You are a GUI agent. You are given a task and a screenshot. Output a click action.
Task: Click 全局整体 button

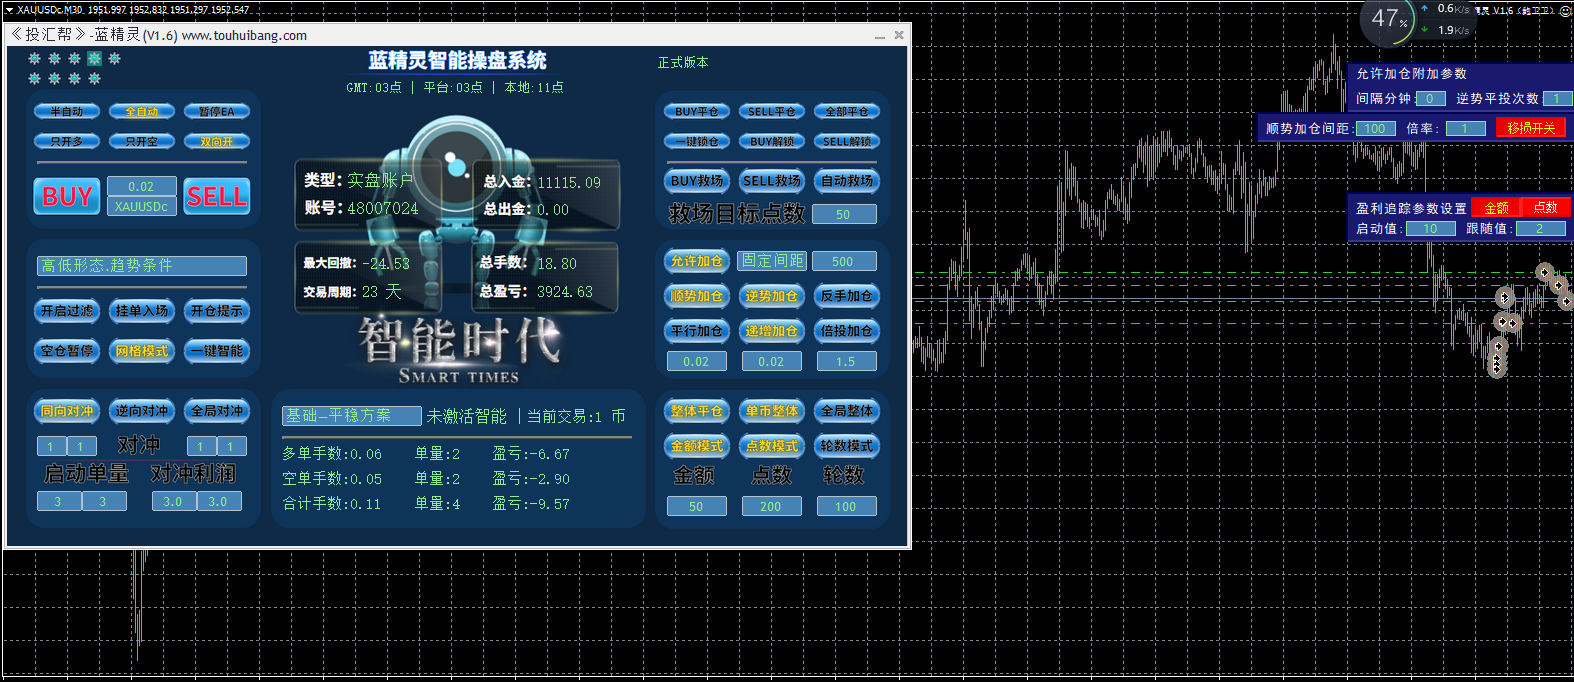click(x=847, y=411)
